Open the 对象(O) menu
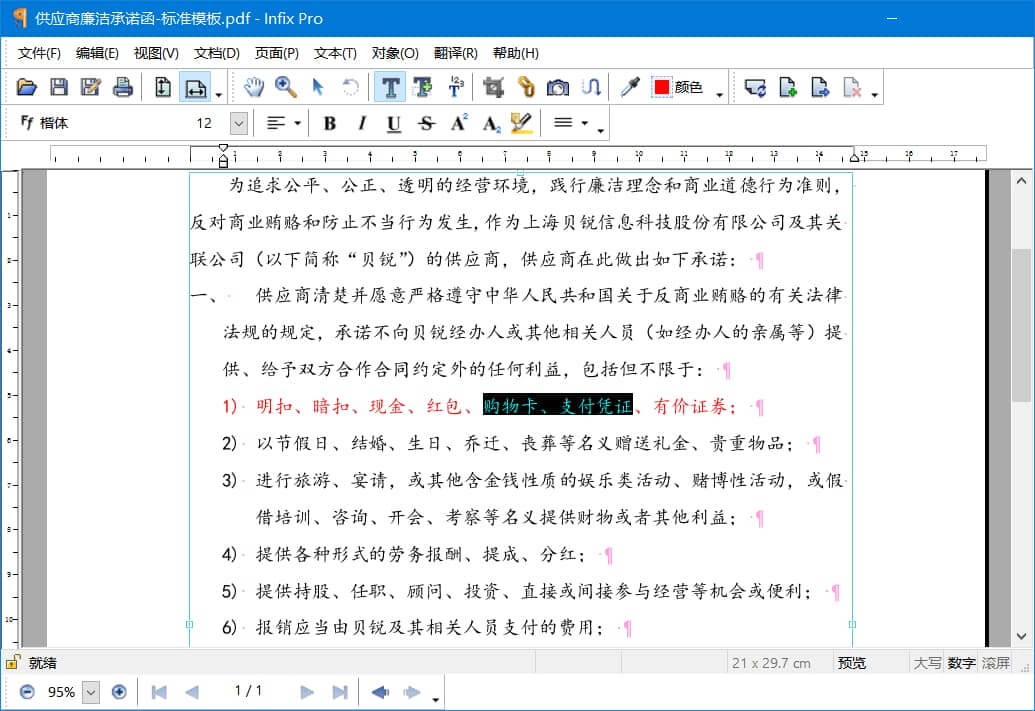 tap(394, 53)
